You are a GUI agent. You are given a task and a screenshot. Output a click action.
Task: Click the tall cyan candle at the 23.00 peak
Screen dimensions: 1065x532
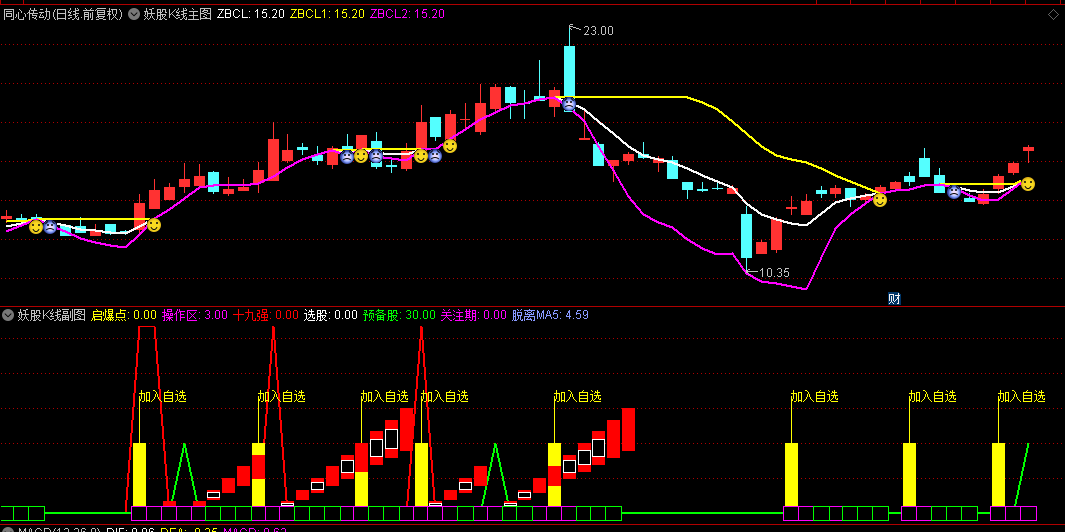(569, 72)
